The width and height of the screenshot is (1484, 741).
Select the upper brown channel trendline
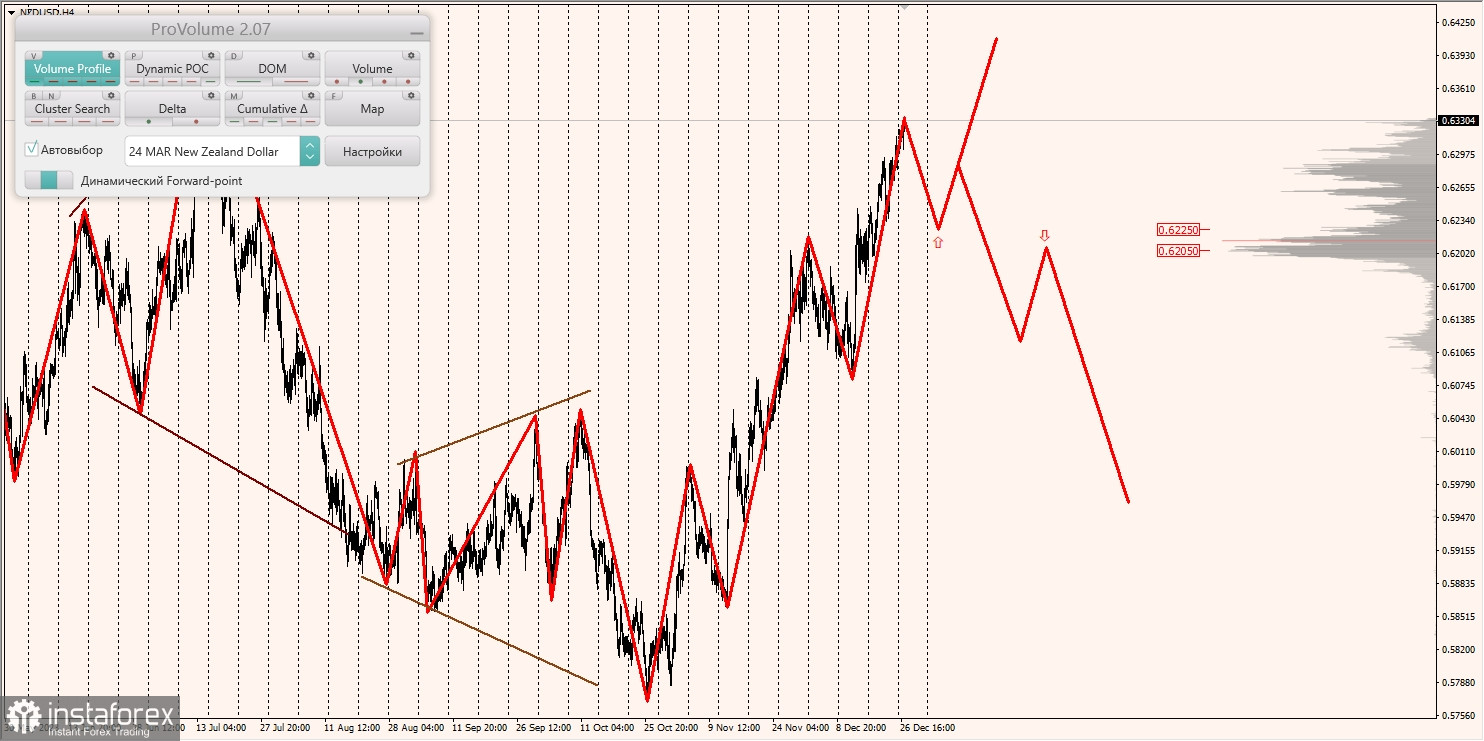pyautogui.click(x=494, y=427)
